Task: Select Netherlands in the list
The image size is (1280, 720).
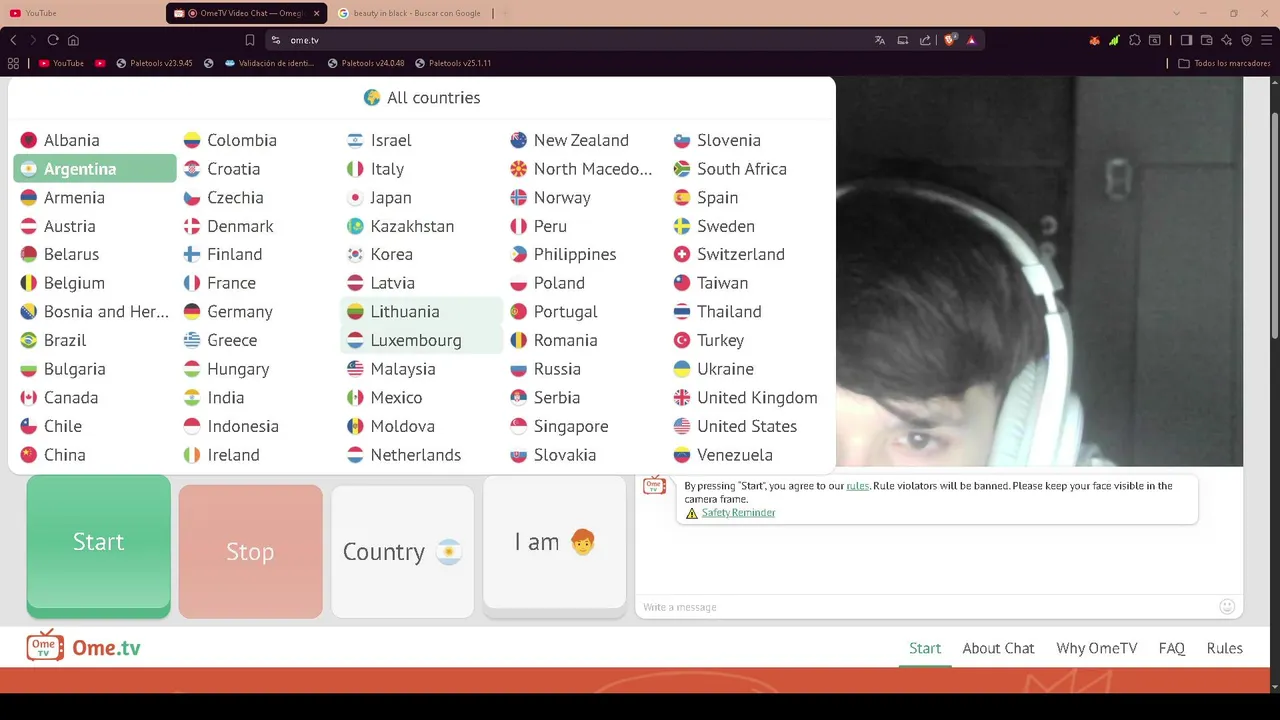Action: [x=421, y=455]
